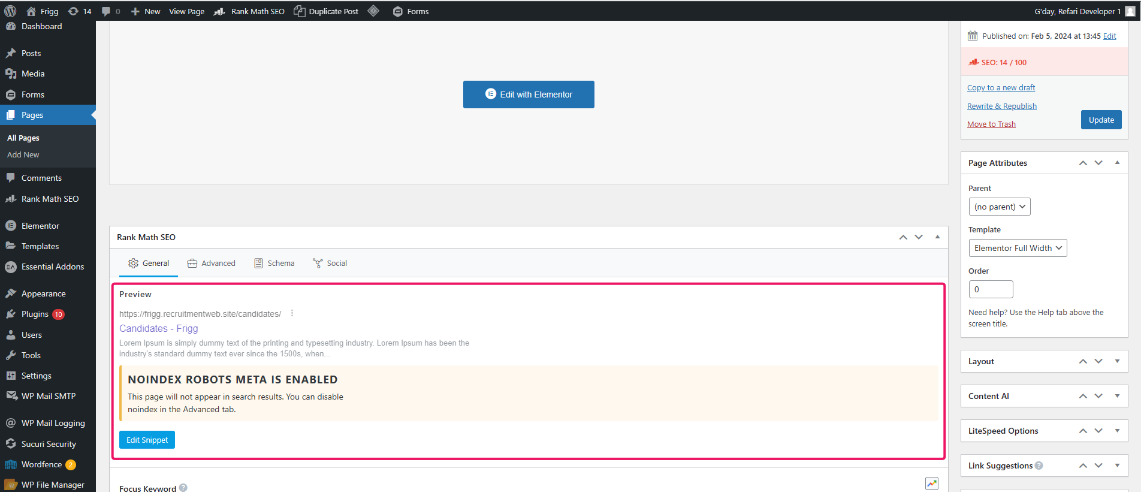
Task: Switch to Rank Math General tab
Action: 148,263
